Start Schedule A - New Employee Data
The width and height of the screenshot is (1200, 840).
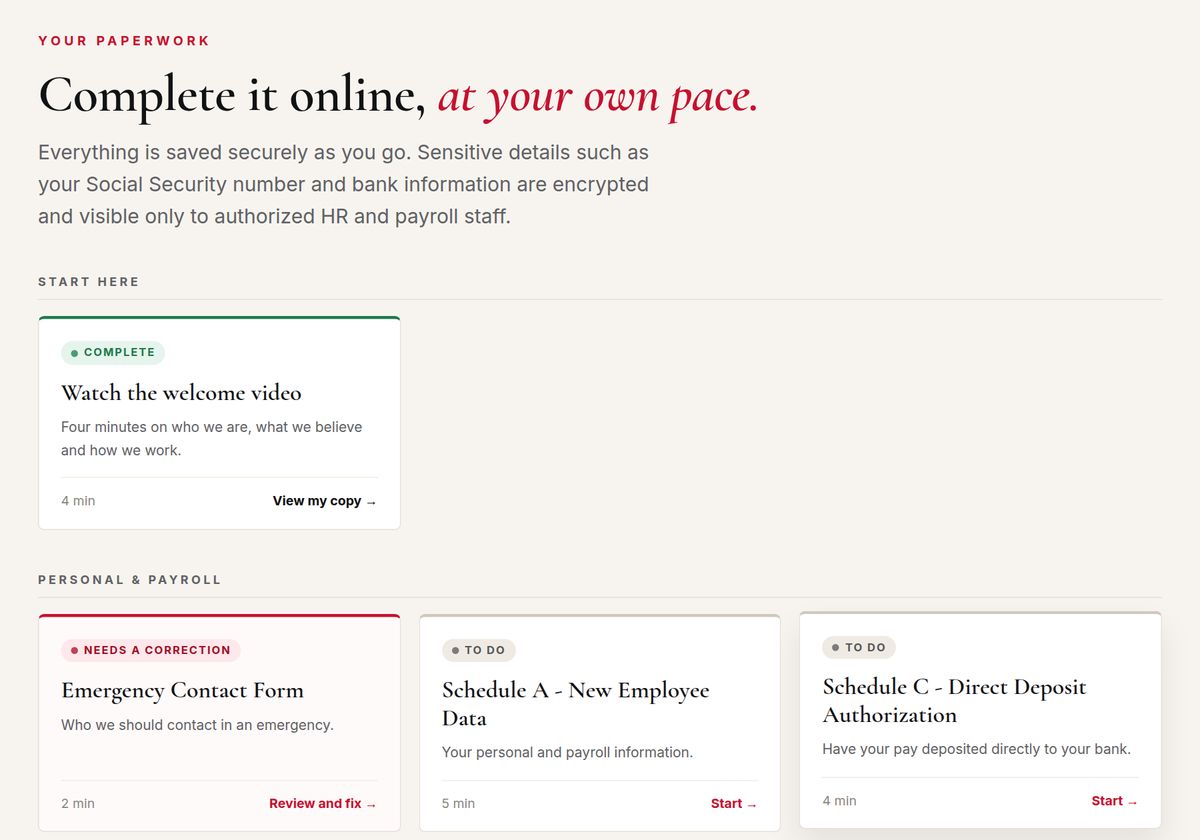pos(734,803)
